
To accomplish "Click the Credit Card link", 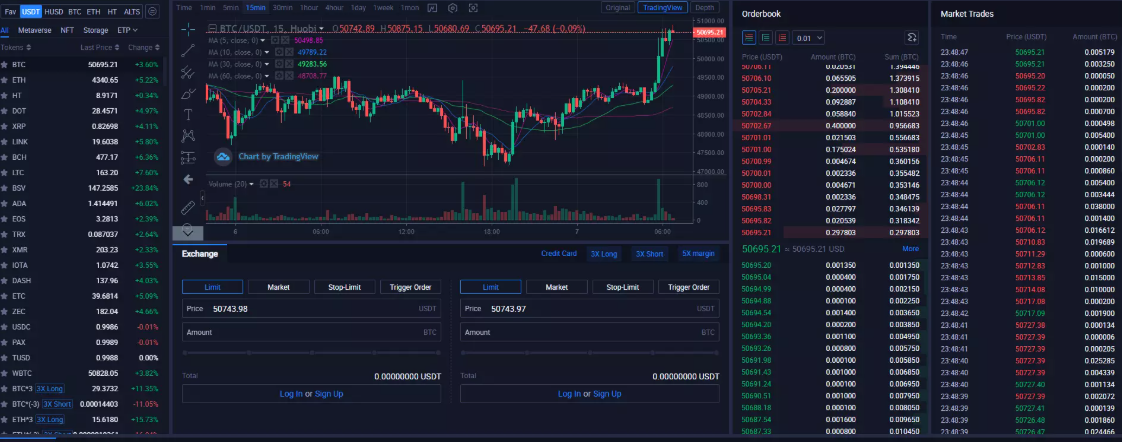I will pyautogui.click(x=559, y=253).
